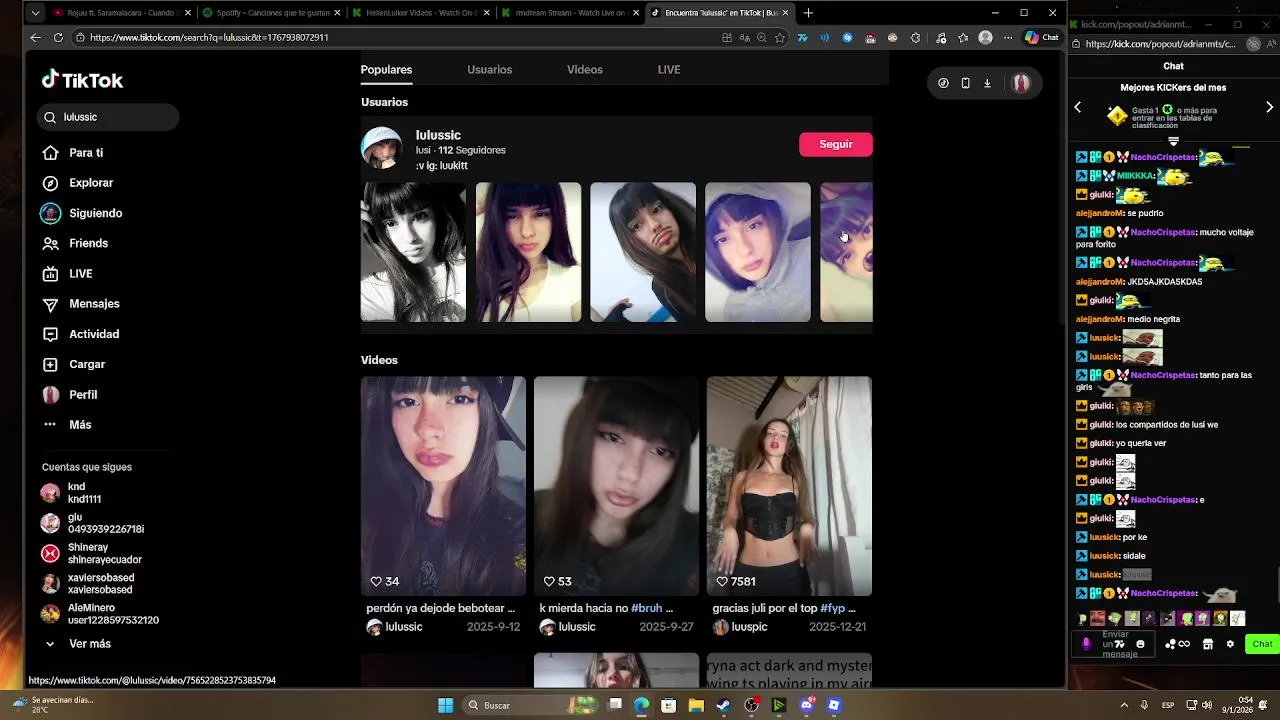The height and width of the screenshot is (720, 1280).
Task: Go to previous KICKers leaderboard slide
Action: coord(1078,107)
